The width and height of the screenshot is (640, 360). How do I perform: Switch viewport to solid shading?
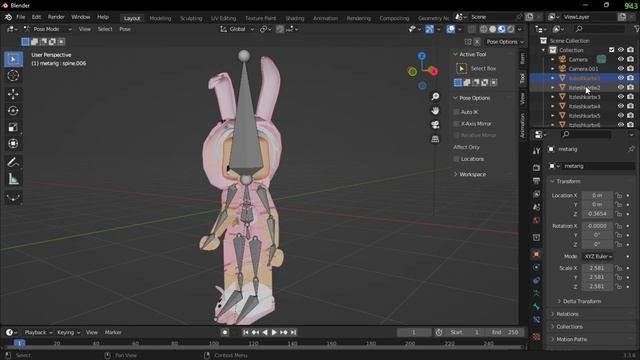pyautogui.click(x=493, y=29)
